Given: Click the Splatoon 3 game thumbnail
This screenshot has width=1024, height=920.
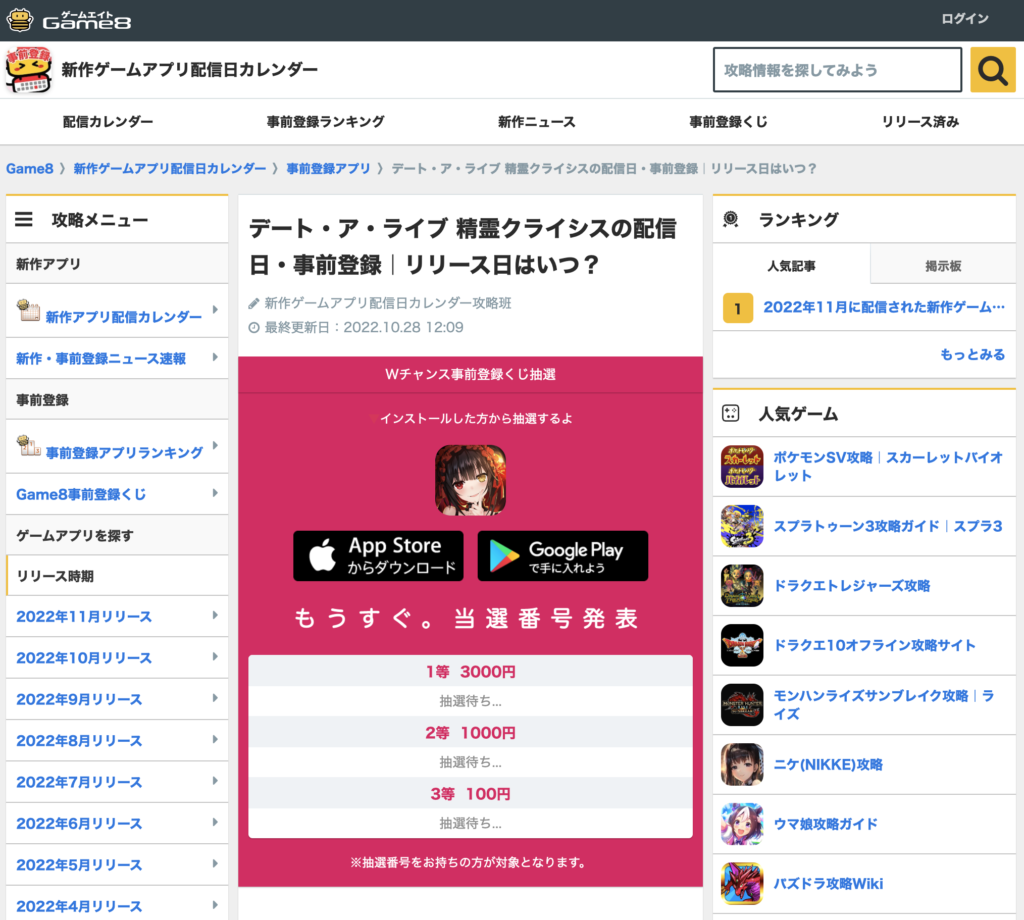Looking at the screenshot, I should [x=742, y=526].
